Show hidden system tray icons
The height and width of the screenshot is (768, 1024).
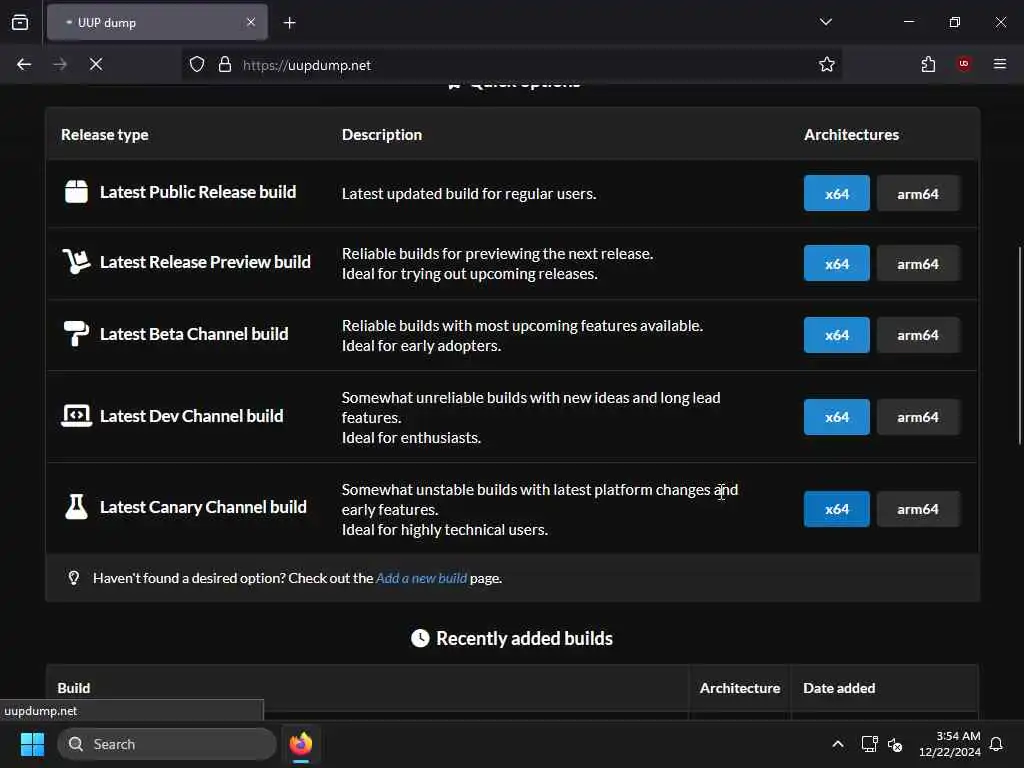coord(838,744)
